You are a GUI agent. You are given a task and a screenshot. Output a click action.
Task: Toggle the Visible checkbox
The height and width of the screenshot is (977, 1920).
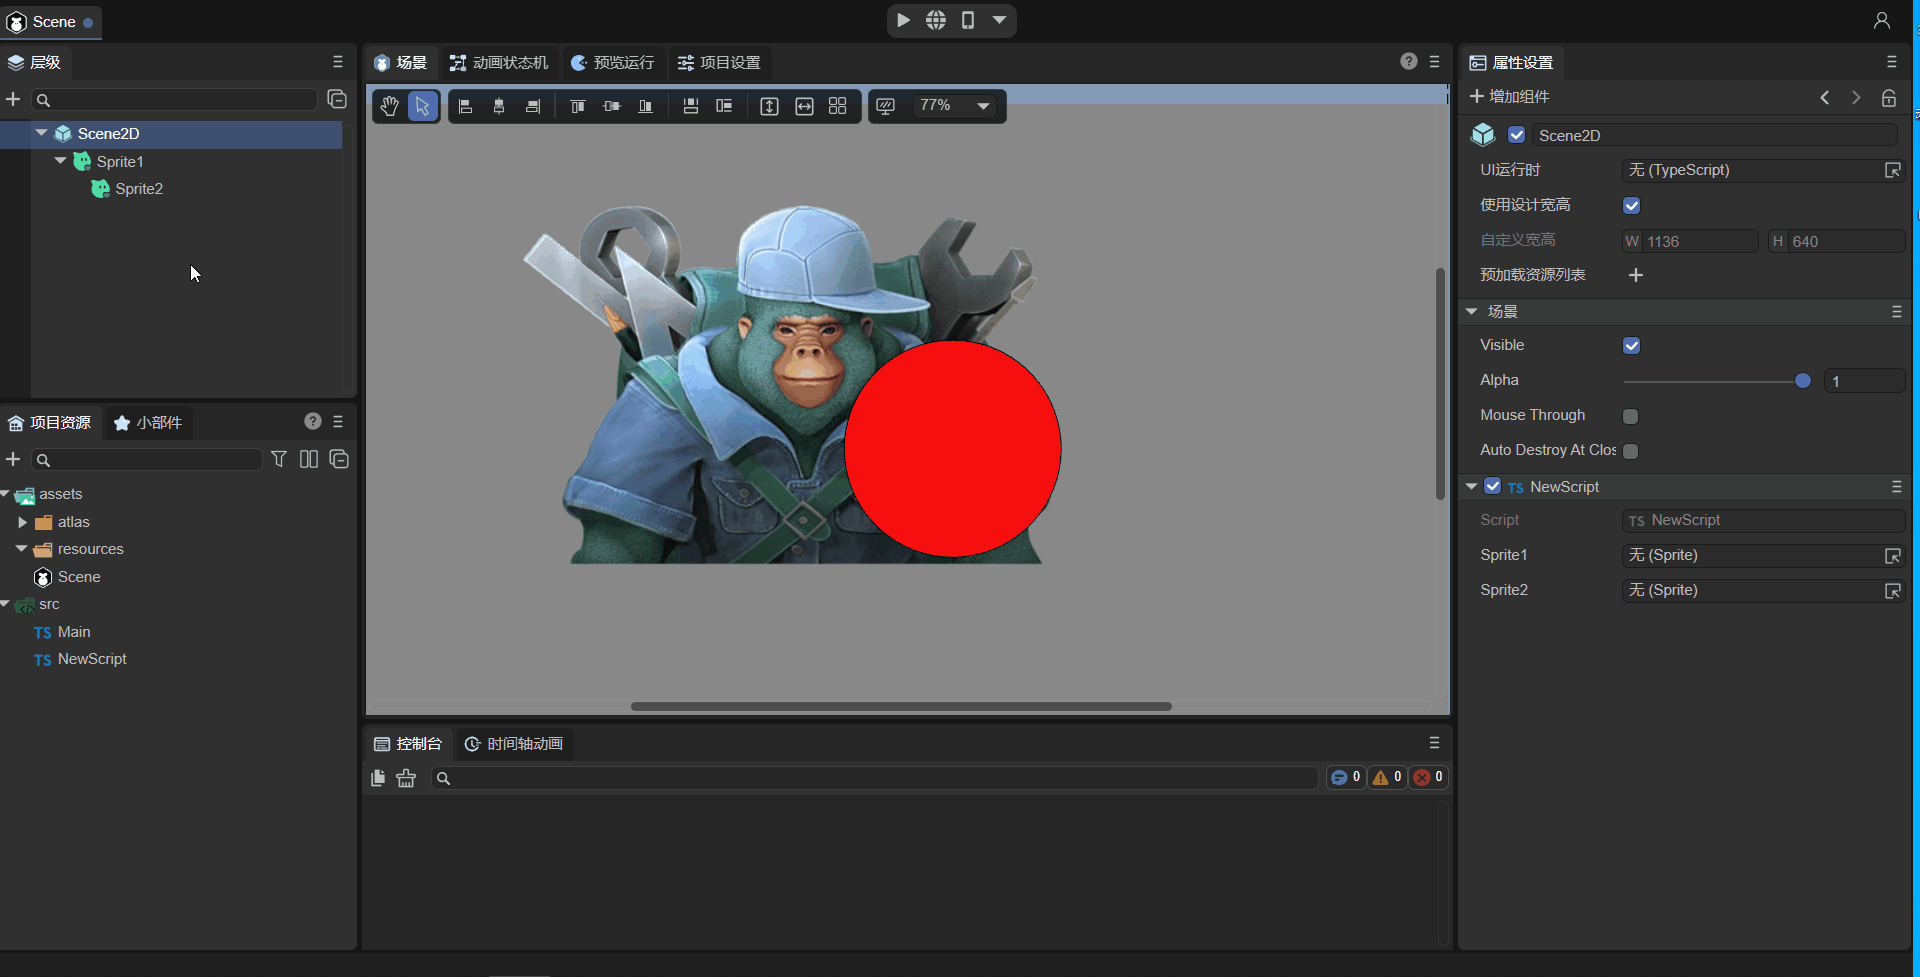1631,346
